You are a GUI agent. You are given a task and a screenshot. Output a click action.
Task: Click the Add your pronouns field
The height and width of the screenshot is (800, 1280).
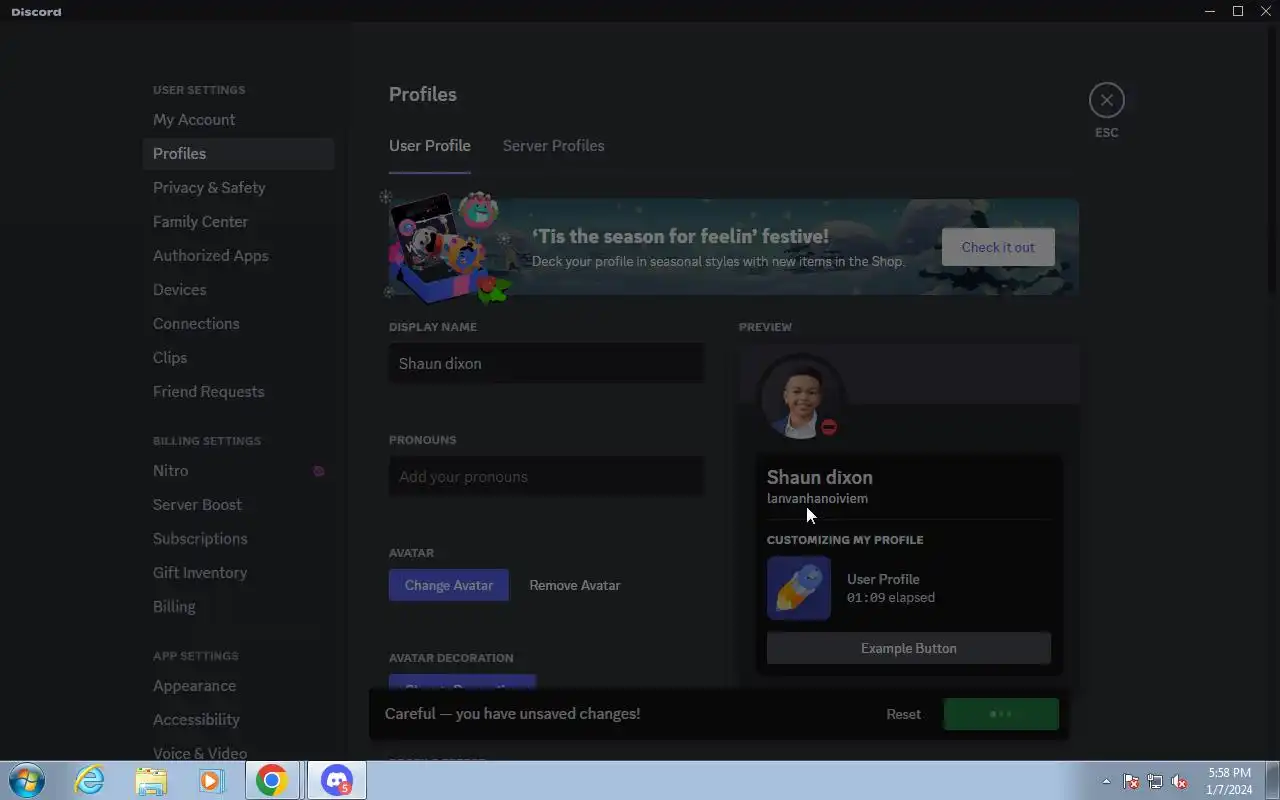click(546, 476)
